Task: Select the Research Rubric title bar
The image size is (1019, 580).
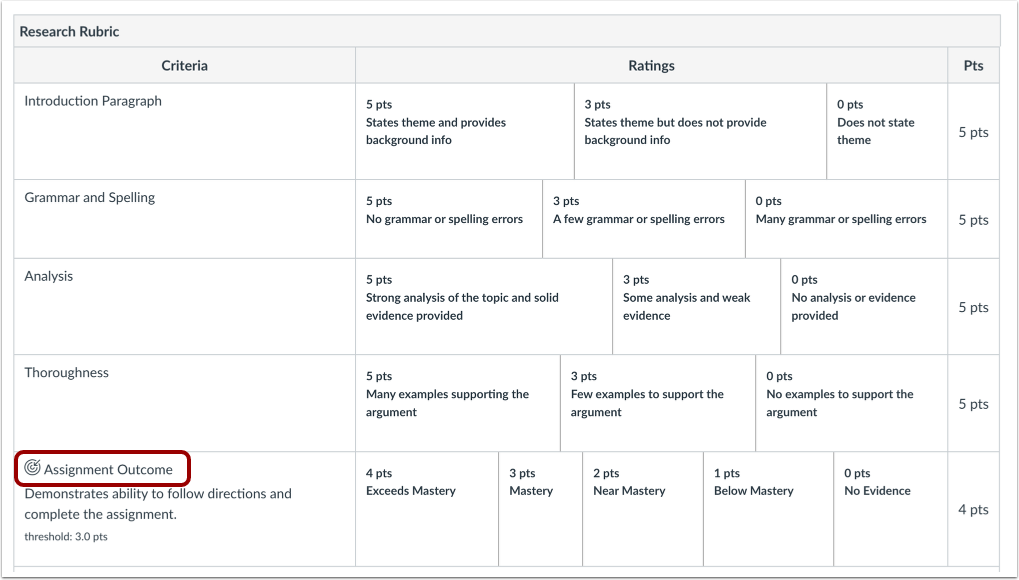Action: pyautogui.click(x=69, y=31)
